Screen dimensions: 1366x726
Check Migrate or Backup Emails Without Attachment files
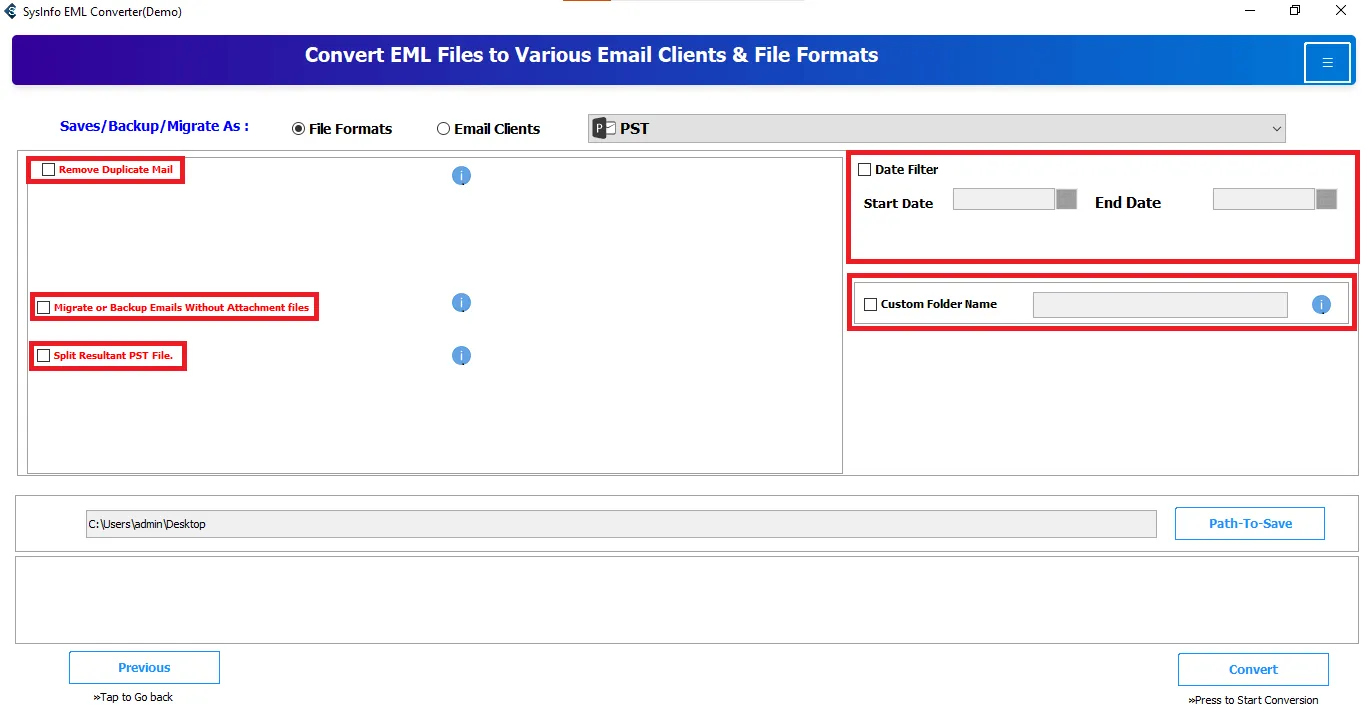point(43,308)
